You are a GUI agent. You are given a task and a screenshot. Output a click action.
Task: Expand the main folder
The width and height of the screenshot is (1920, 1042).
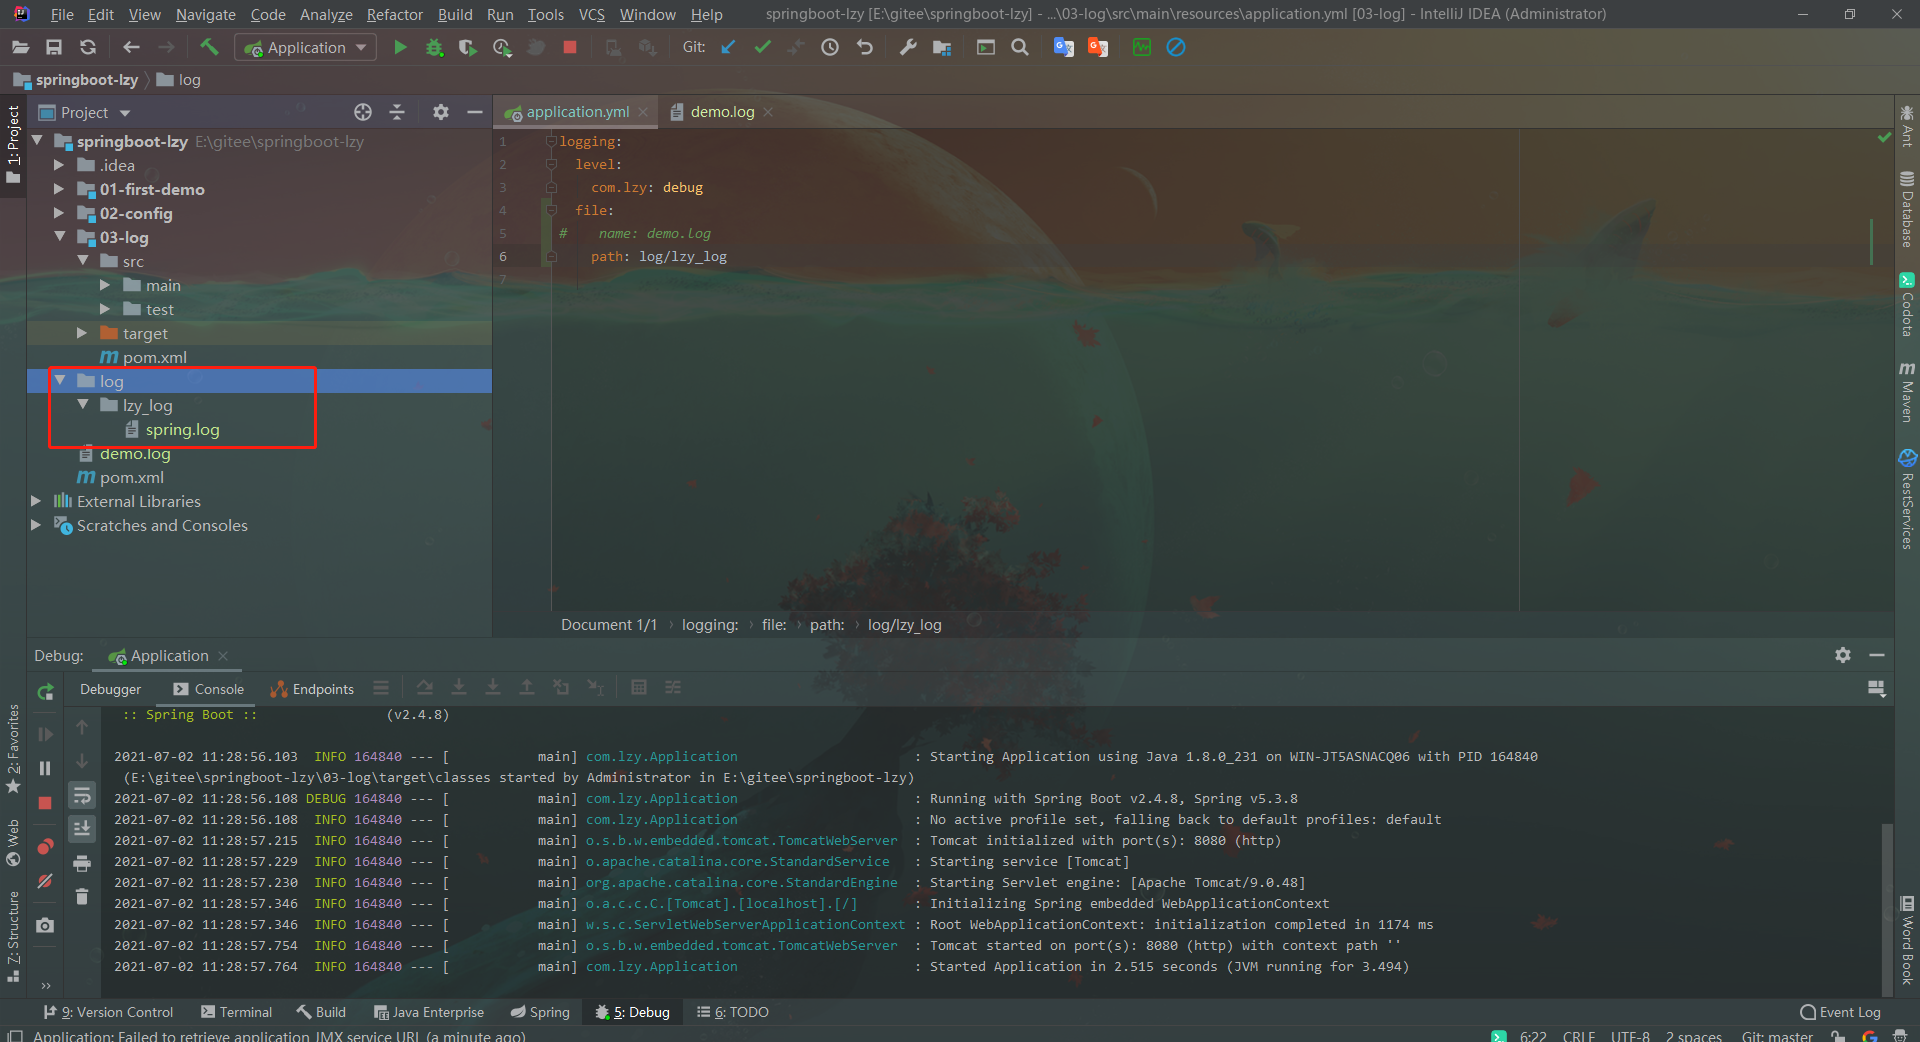[105, 285]
